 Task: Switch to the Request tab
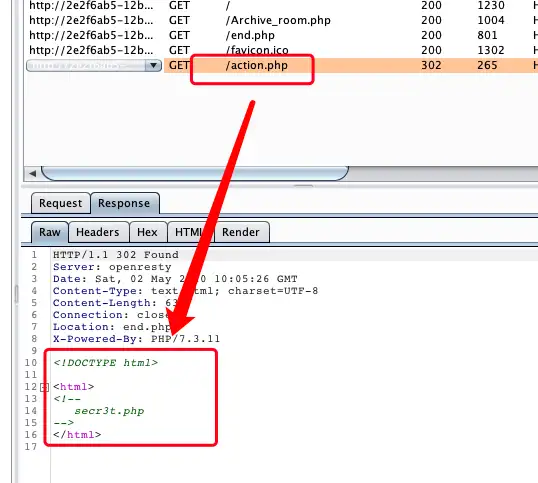pyautogui.click(x=61, y=203)
